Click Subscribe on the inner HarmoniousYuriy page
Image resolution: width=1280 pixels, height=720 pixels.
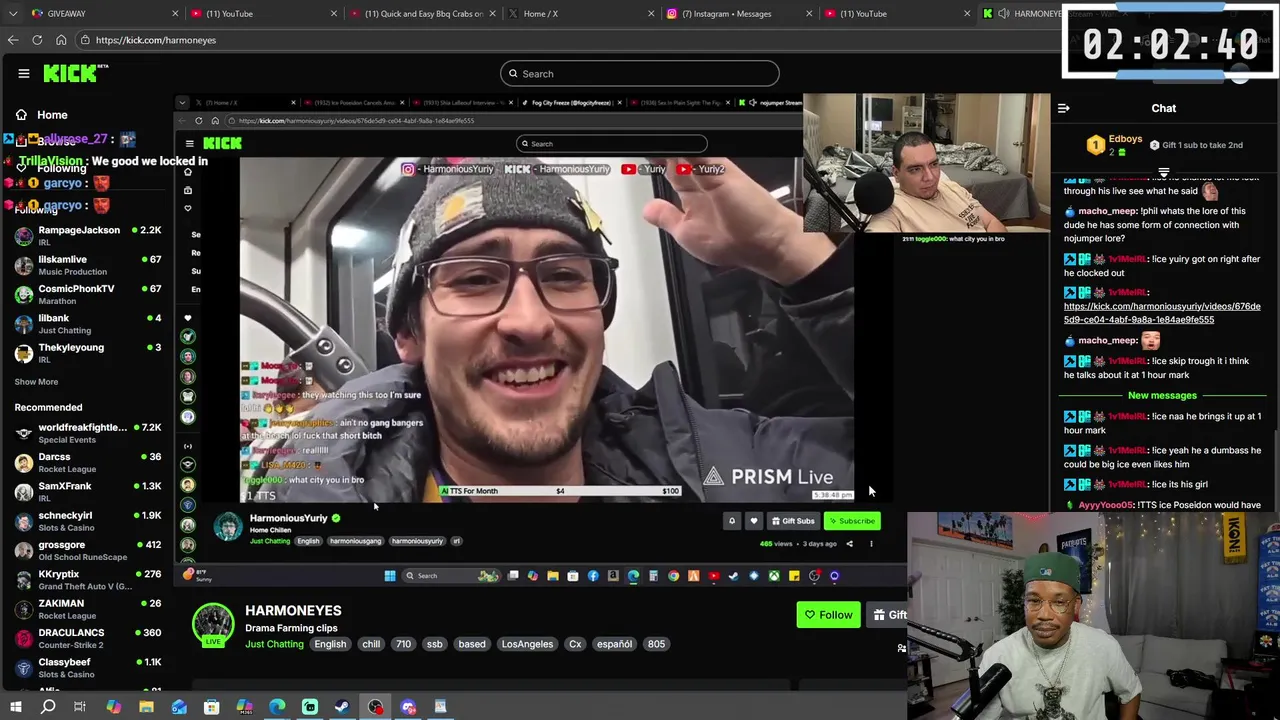(852, 521)
